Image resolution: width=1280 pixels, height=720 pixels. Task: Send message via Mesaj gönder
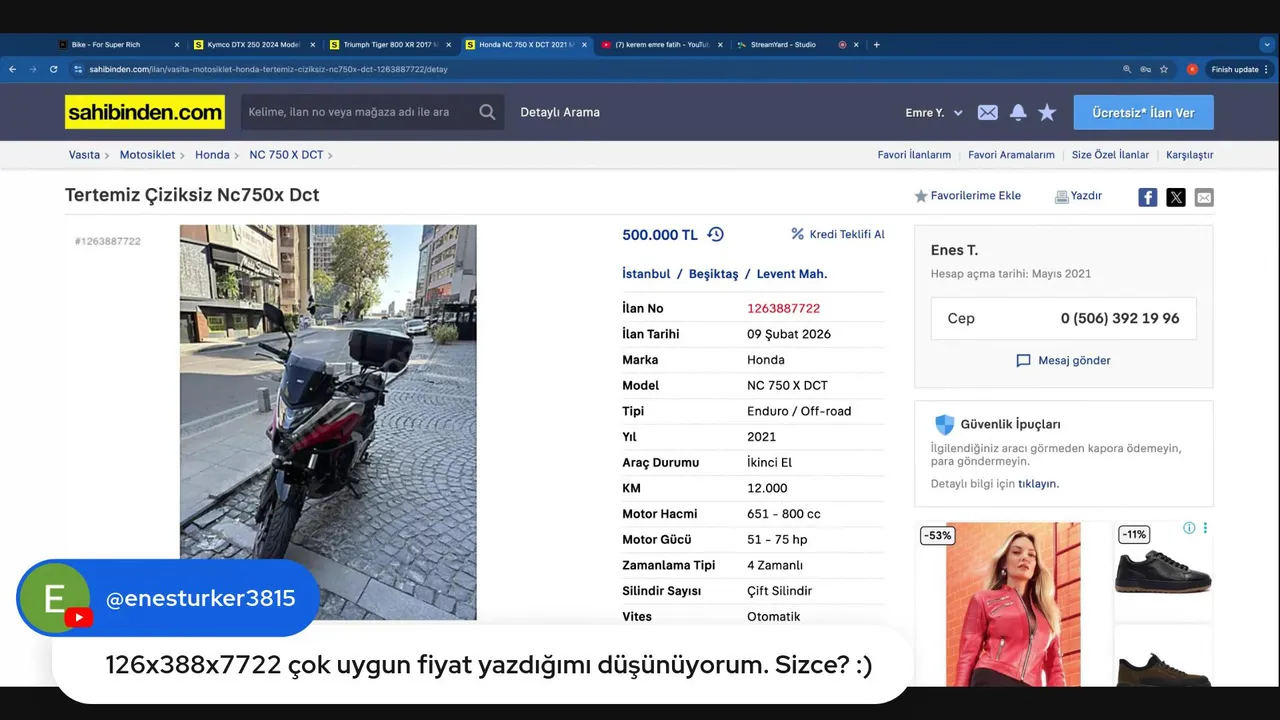pos(1063,360)
